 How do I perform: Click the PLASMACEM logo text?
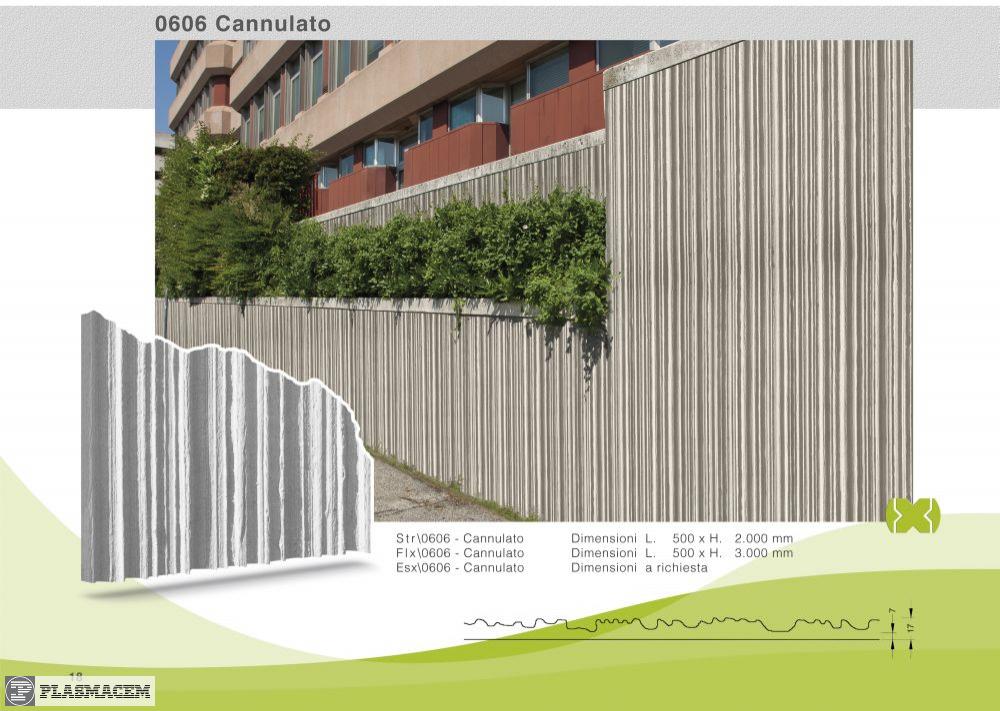(x=94, y=691)
